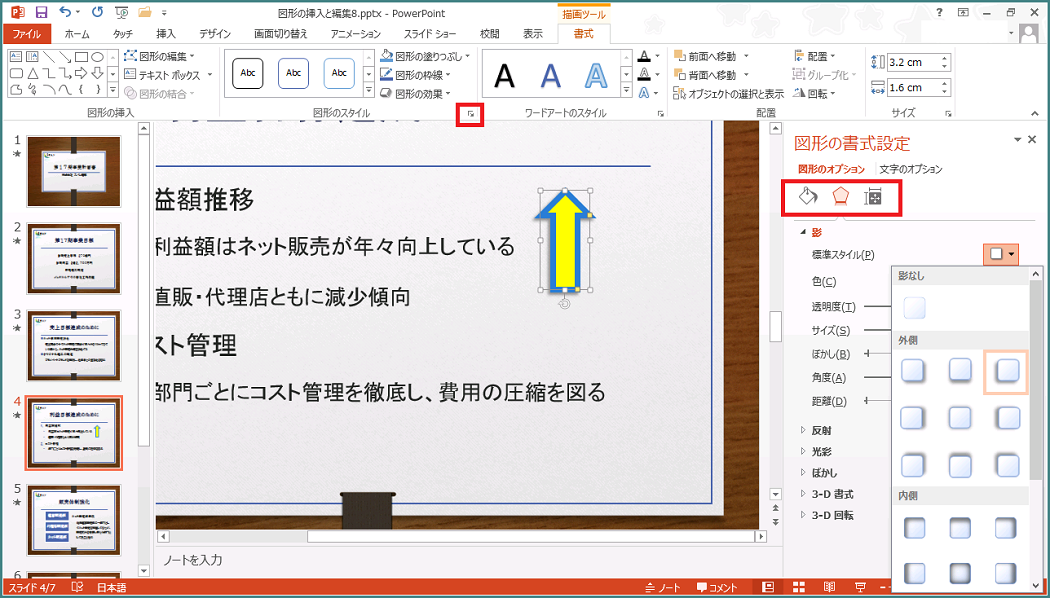This screenshot has width=1050, height=598.
Task: Click the Open folder icon in title bar
Action: 145,13
